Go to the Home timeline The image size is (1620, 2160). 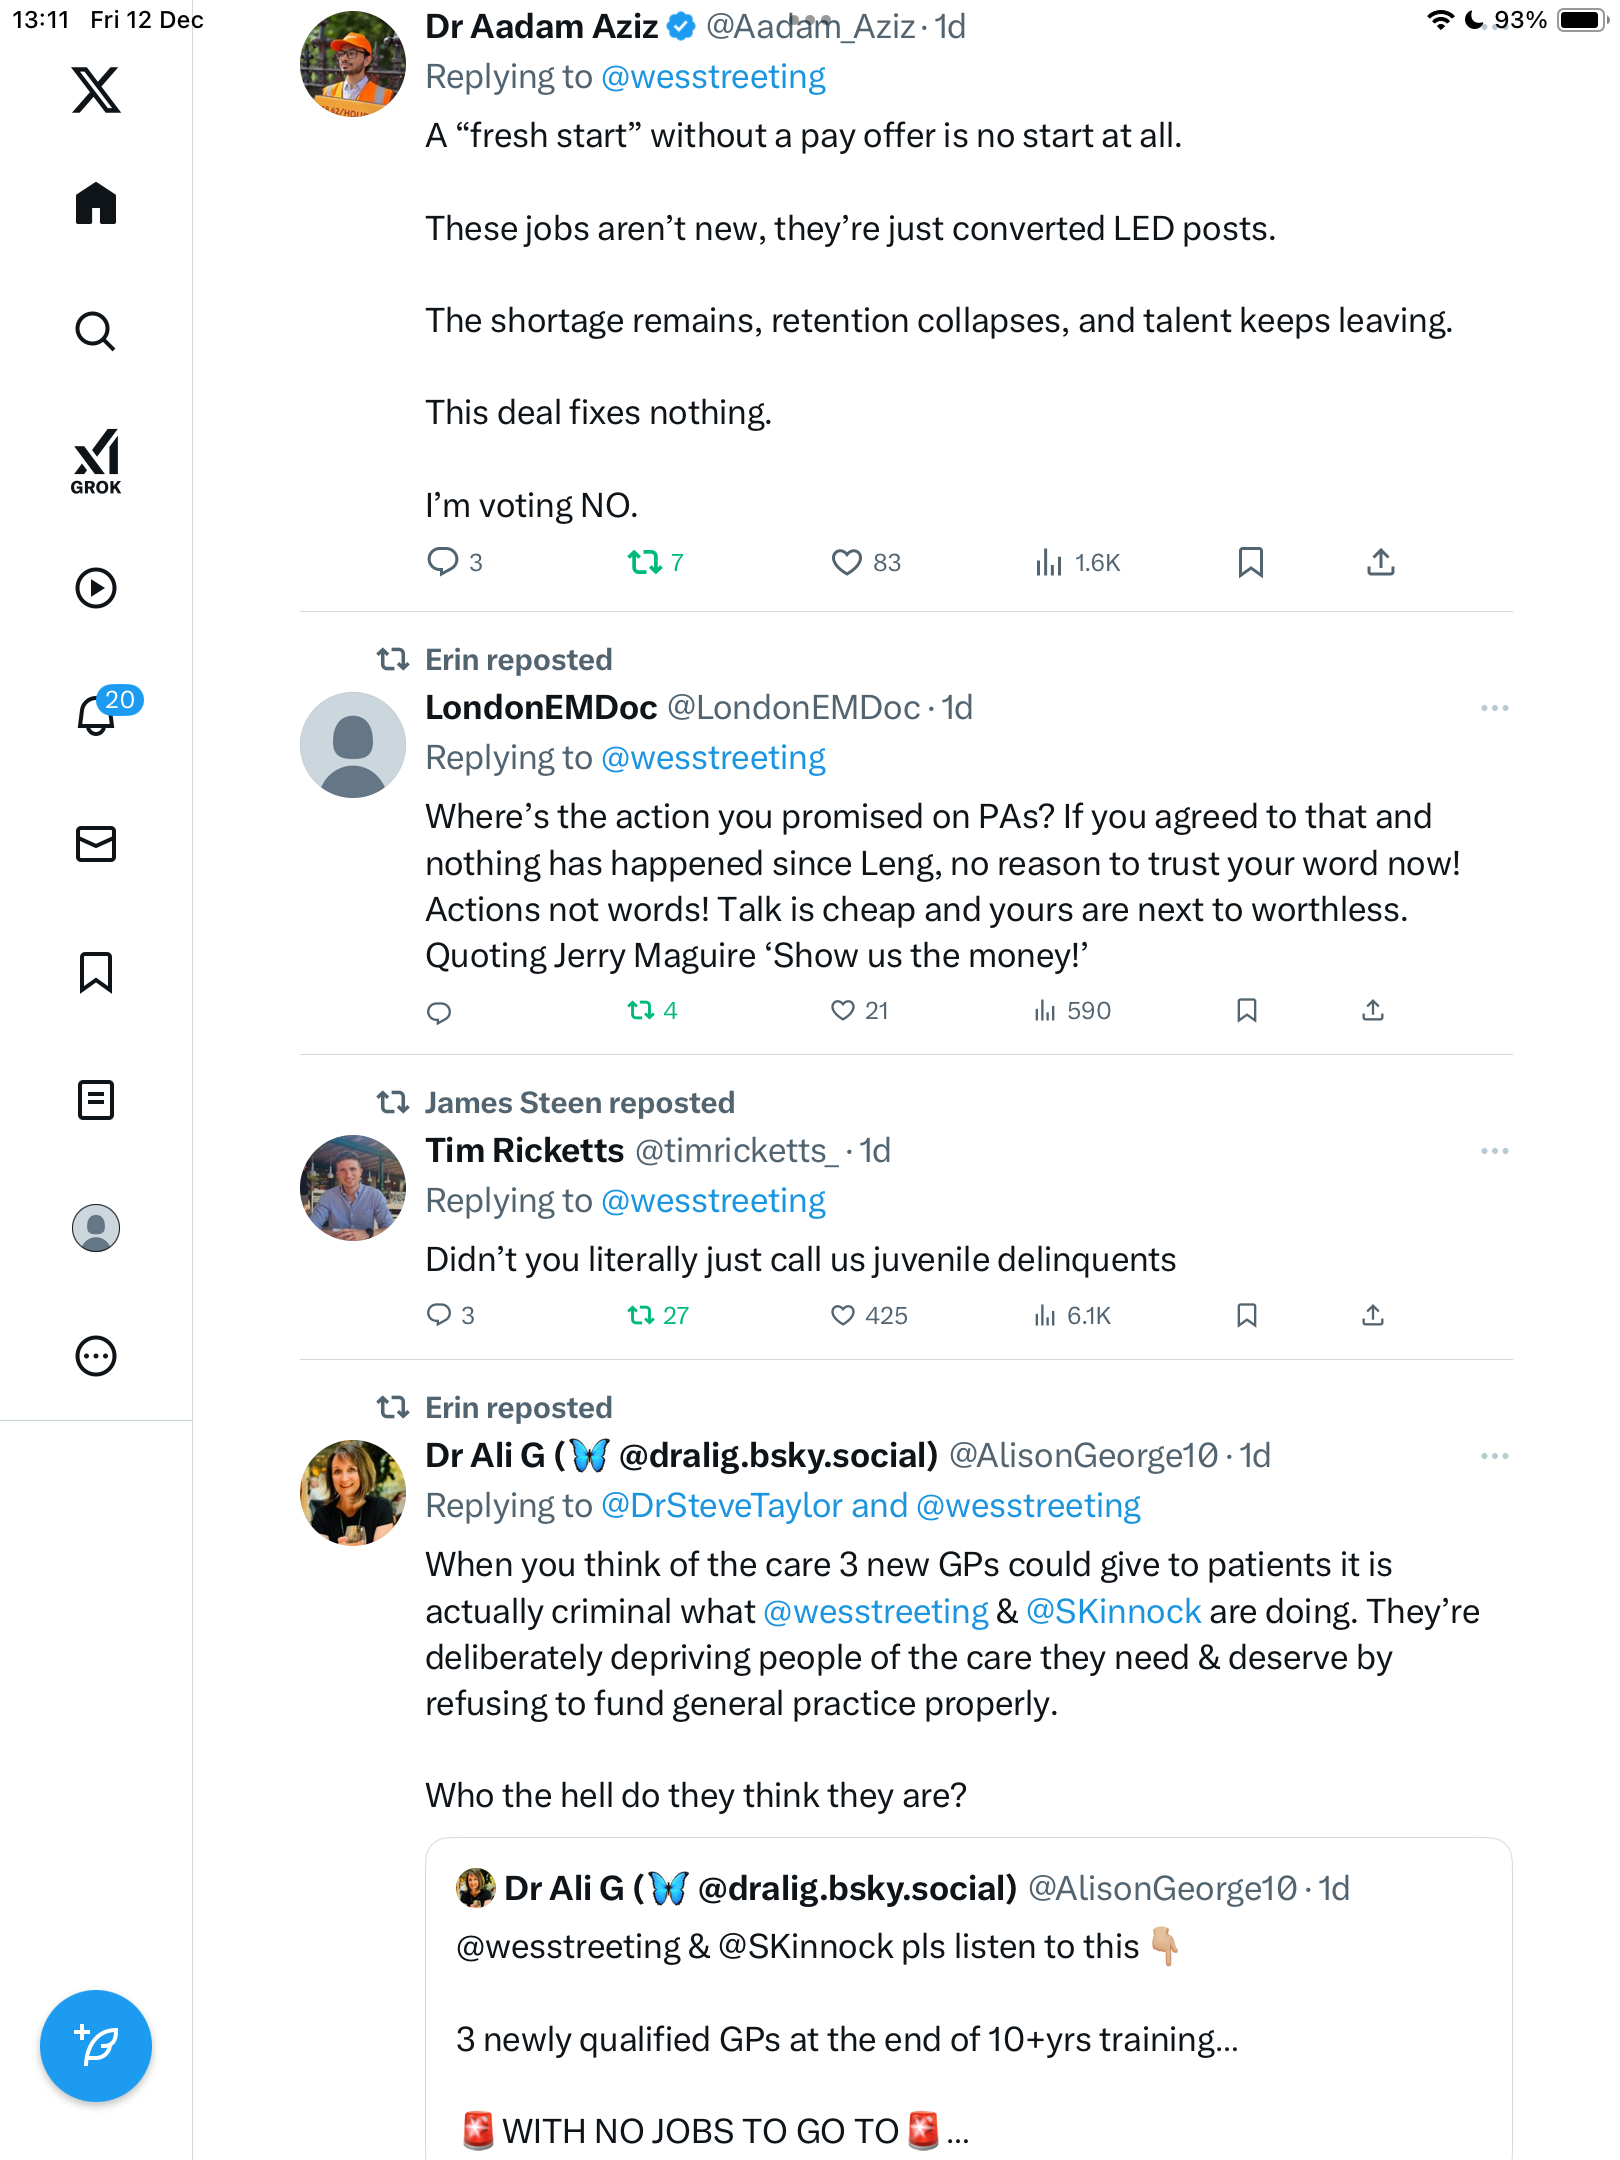tap(96, 204)
